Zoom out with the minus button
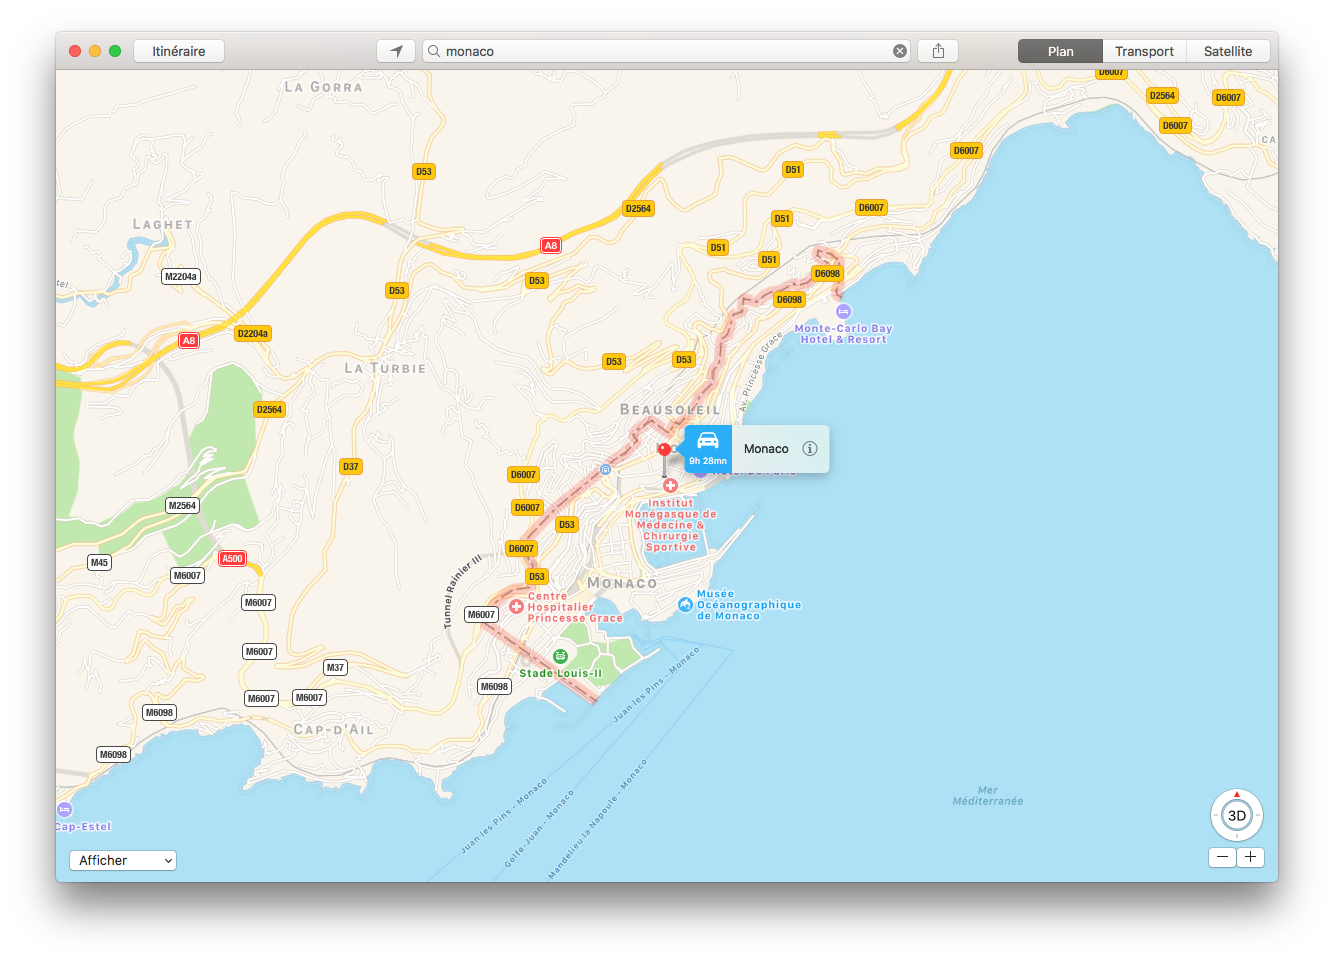The height and width of the screenshot is (962, 1334). pos(1222,857)
